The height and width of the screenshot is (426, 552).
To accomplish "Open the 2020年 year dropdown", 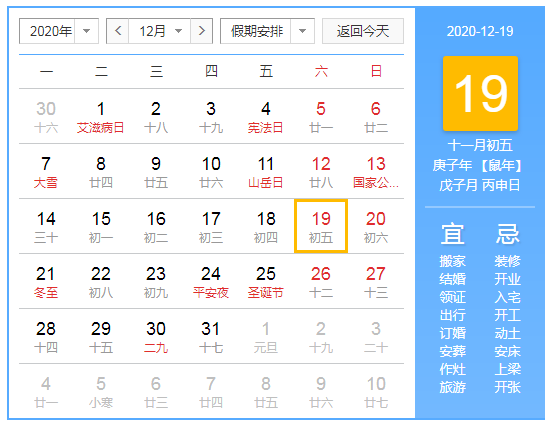I will click(x=59, y=31).
